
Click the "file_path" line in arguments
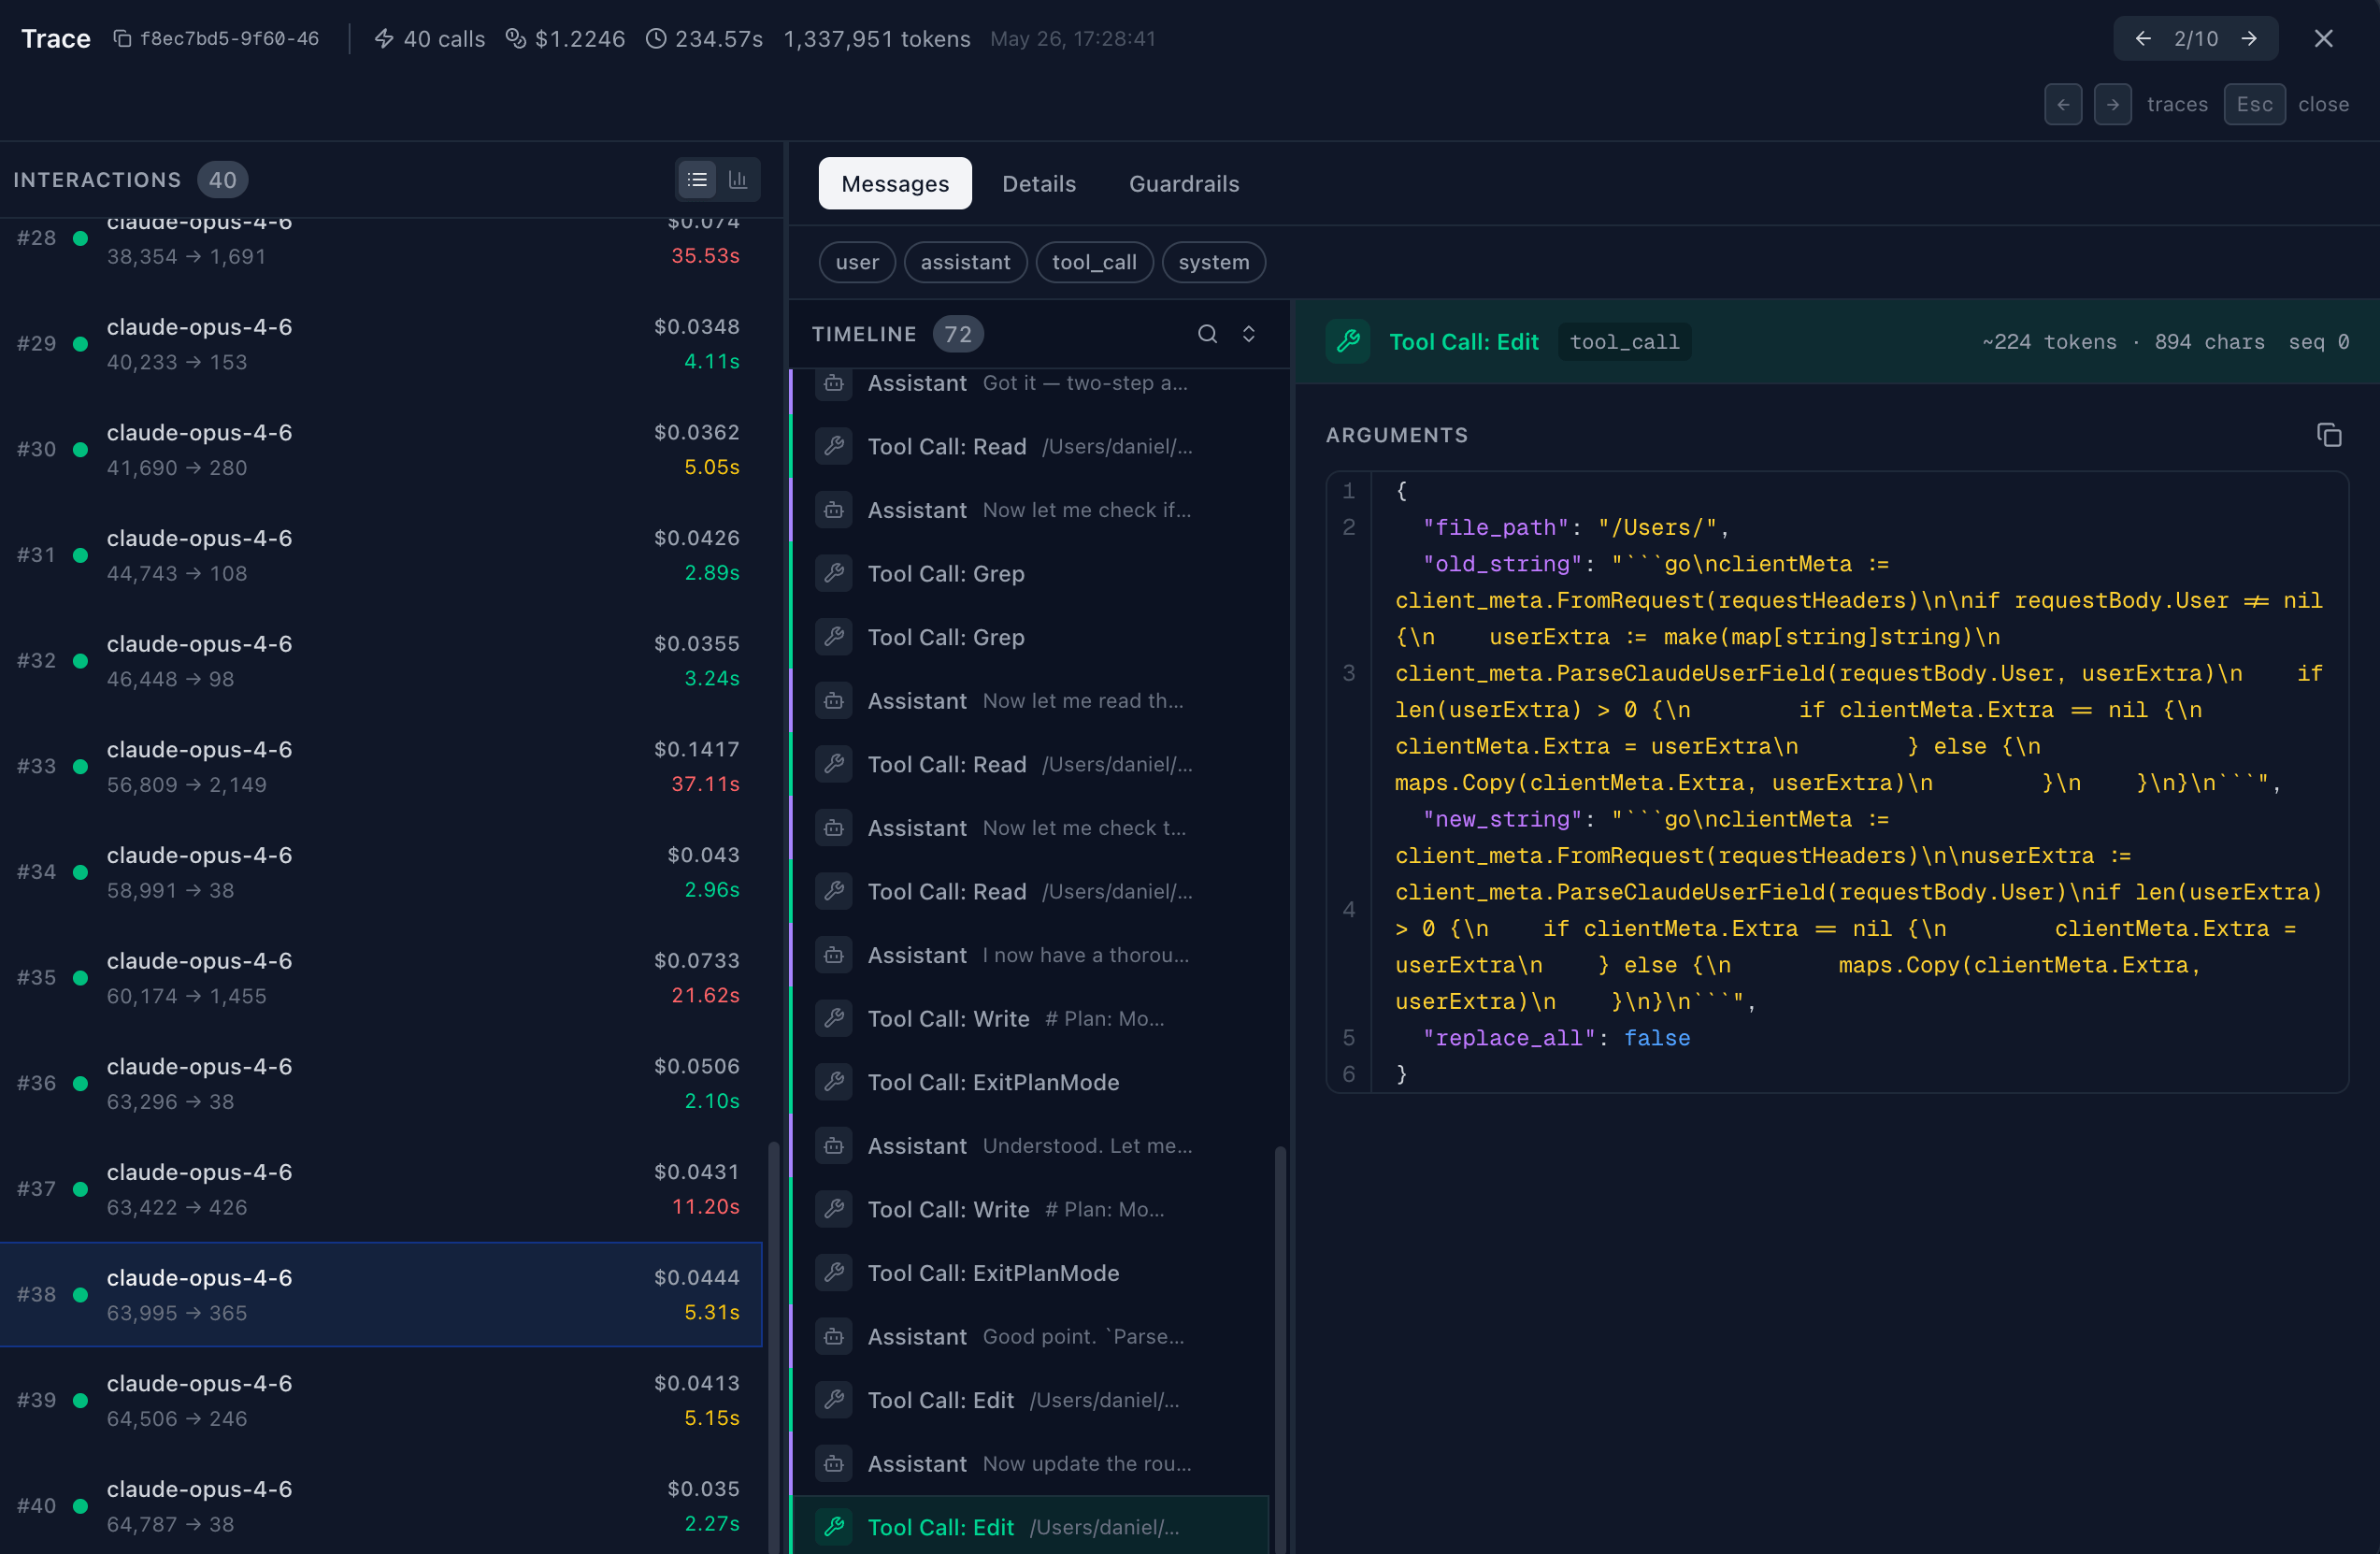pos(1575,527)
